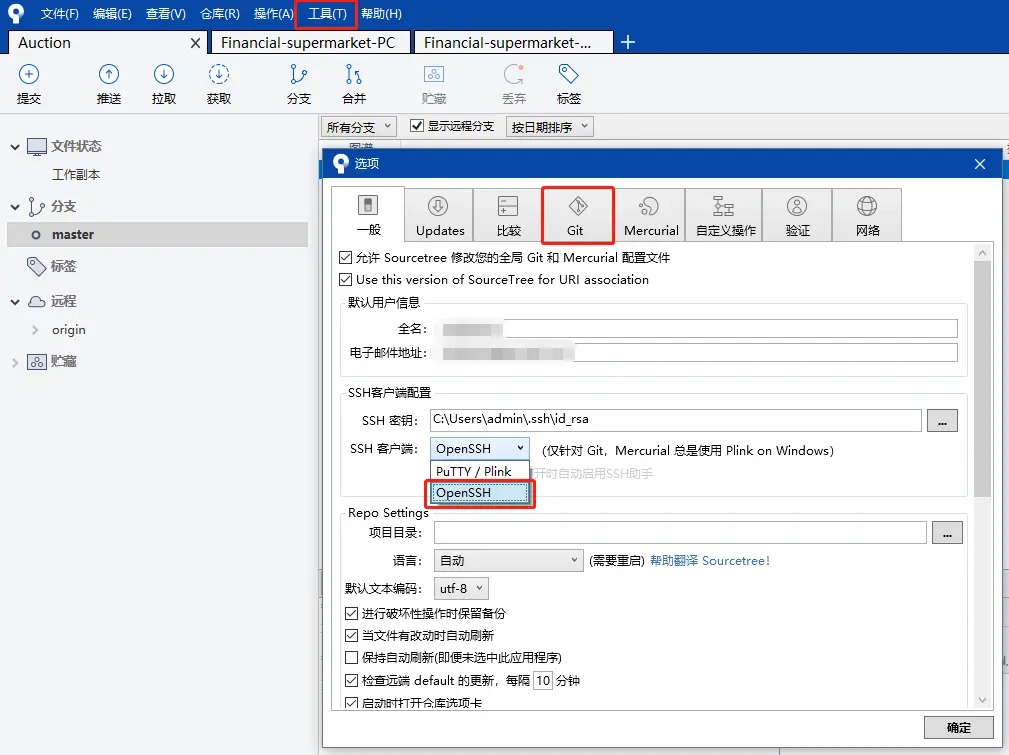Open the Custom Actions (自定义操作) tab
1009x755 pixels.
pyautogui.click(x=725, y=216)
